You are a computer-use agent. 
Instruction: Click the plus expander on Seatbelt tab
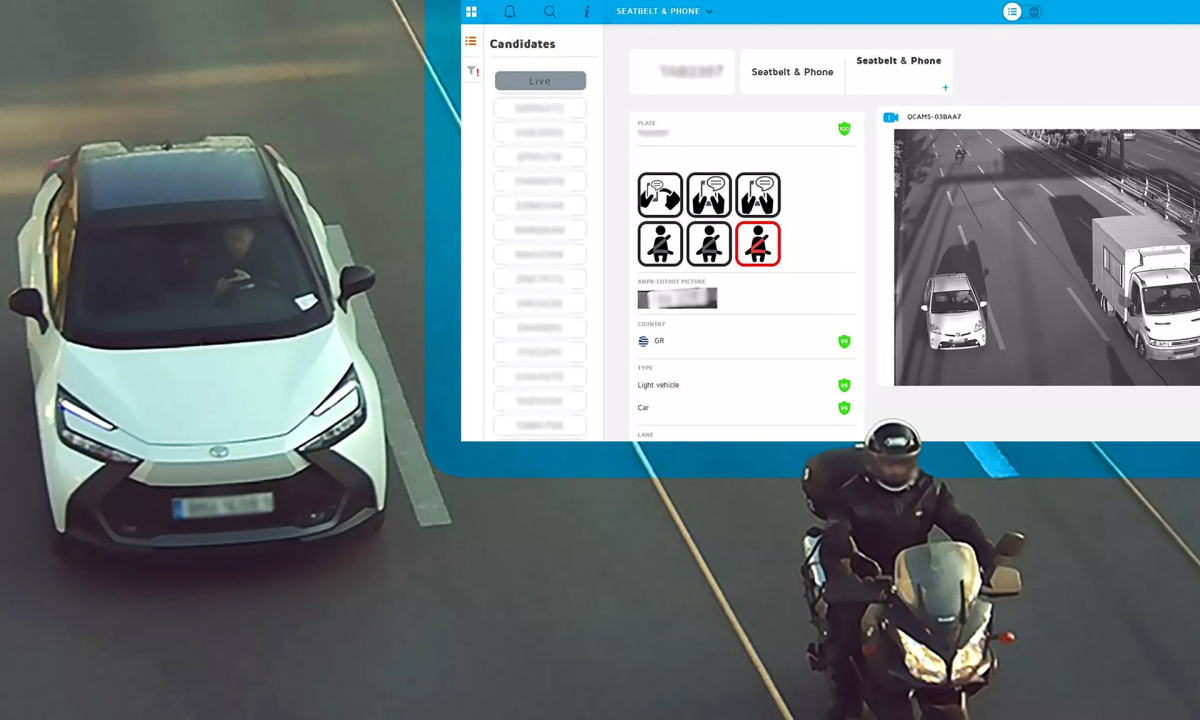click(x=945, y=88)
